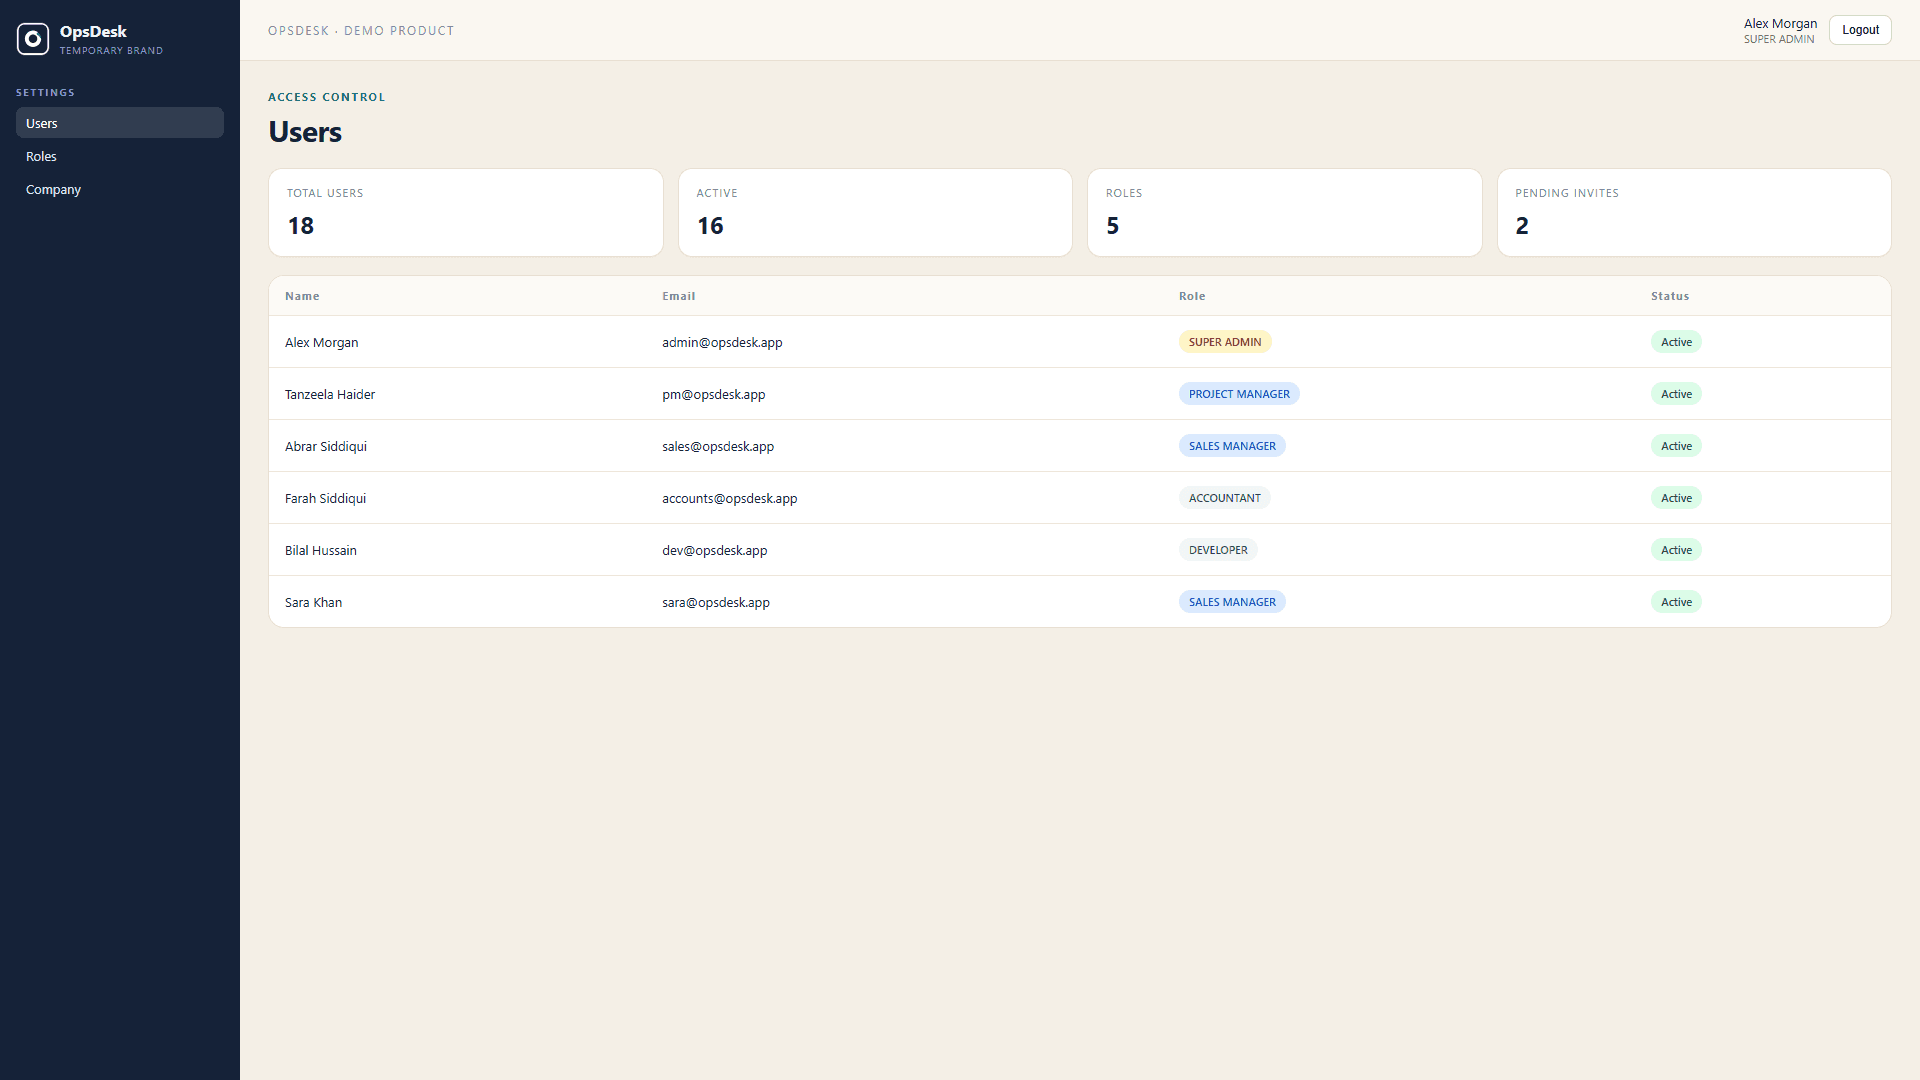Click the pm@opsdesk.app email
Image resolution: width=1920 pixels, height=1080 pixels.
[x=713, y=394]
